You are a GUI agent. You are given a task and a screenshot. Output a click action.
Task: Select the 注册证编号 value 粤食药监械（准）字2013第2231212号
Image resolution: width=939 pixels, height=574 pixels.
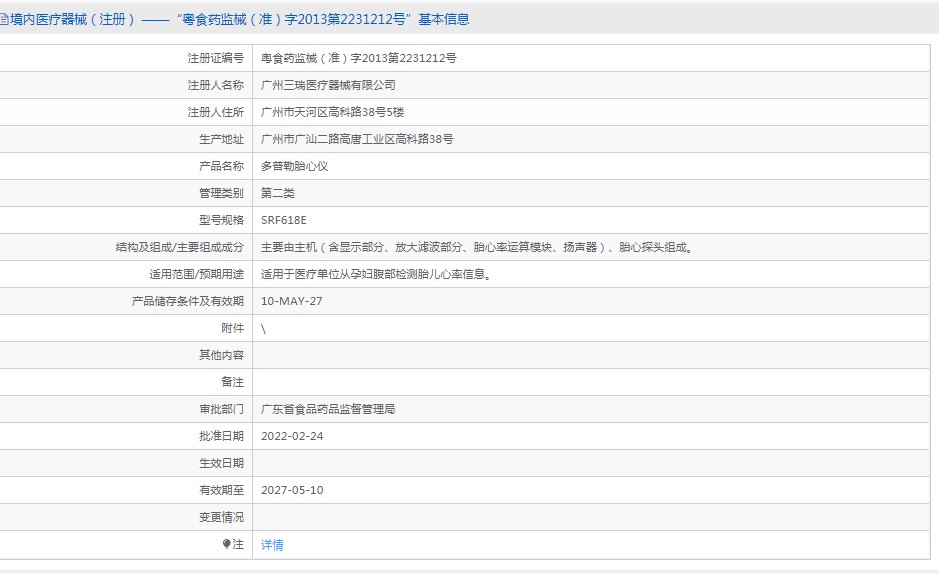[x=359, y=58]
